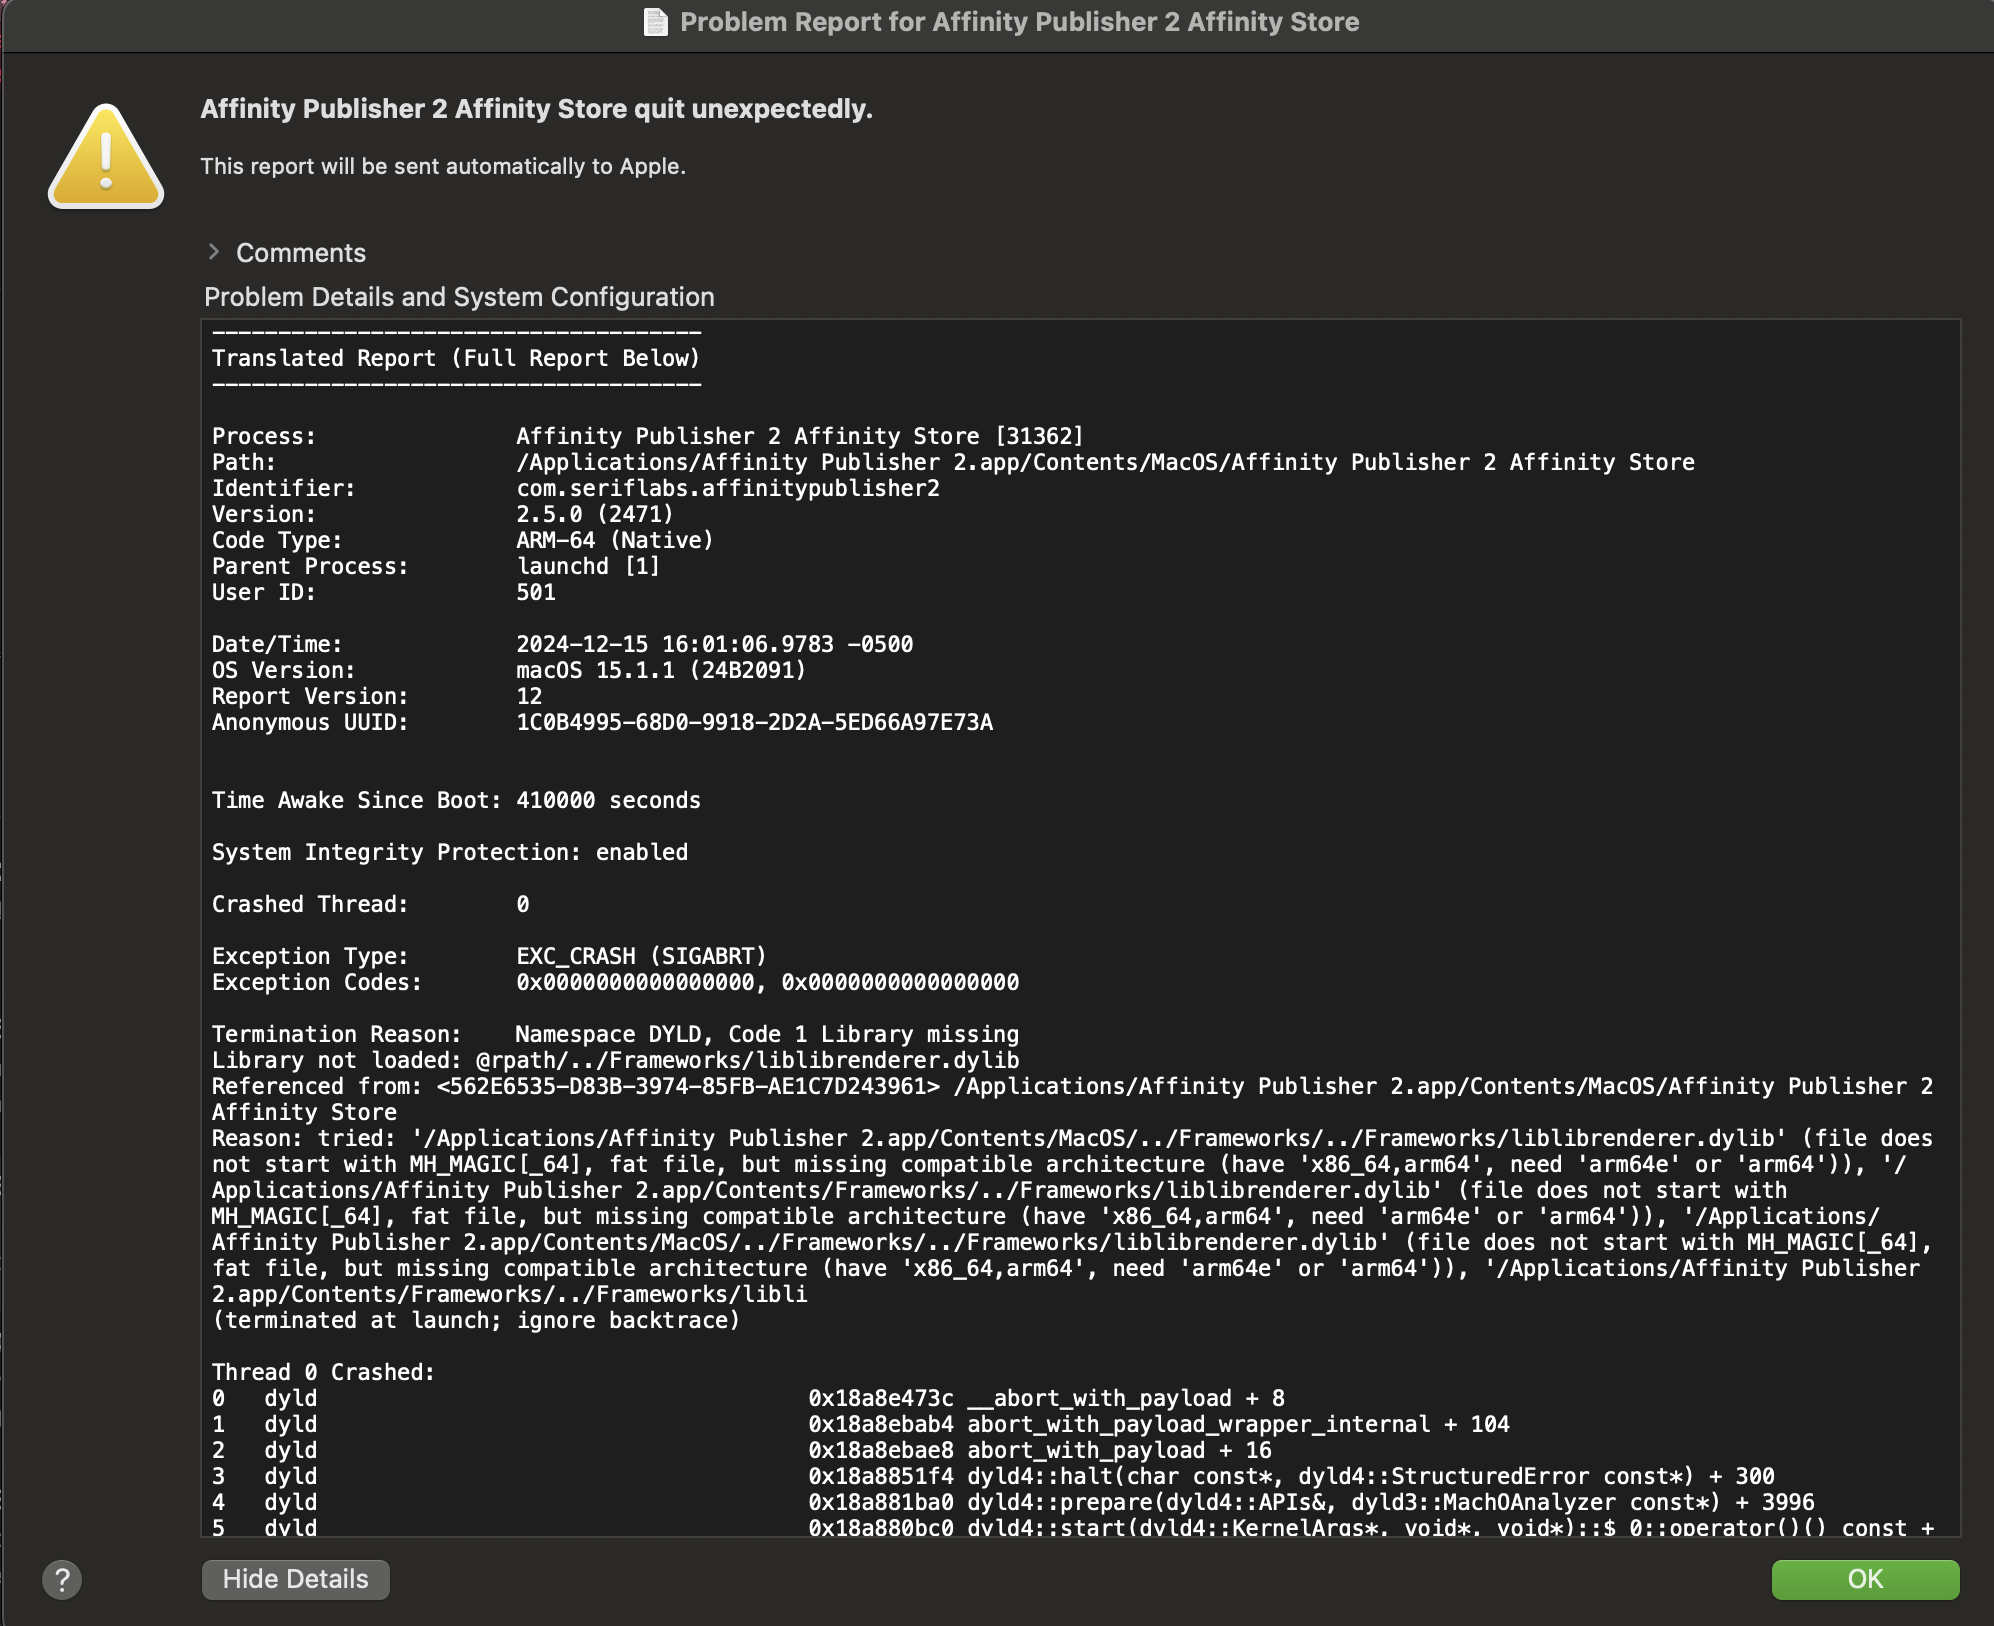Click identifier 'com.seriflabs.affinitypublisher2'
The image size is (1994, 1626).
click(x=728, y=488)
